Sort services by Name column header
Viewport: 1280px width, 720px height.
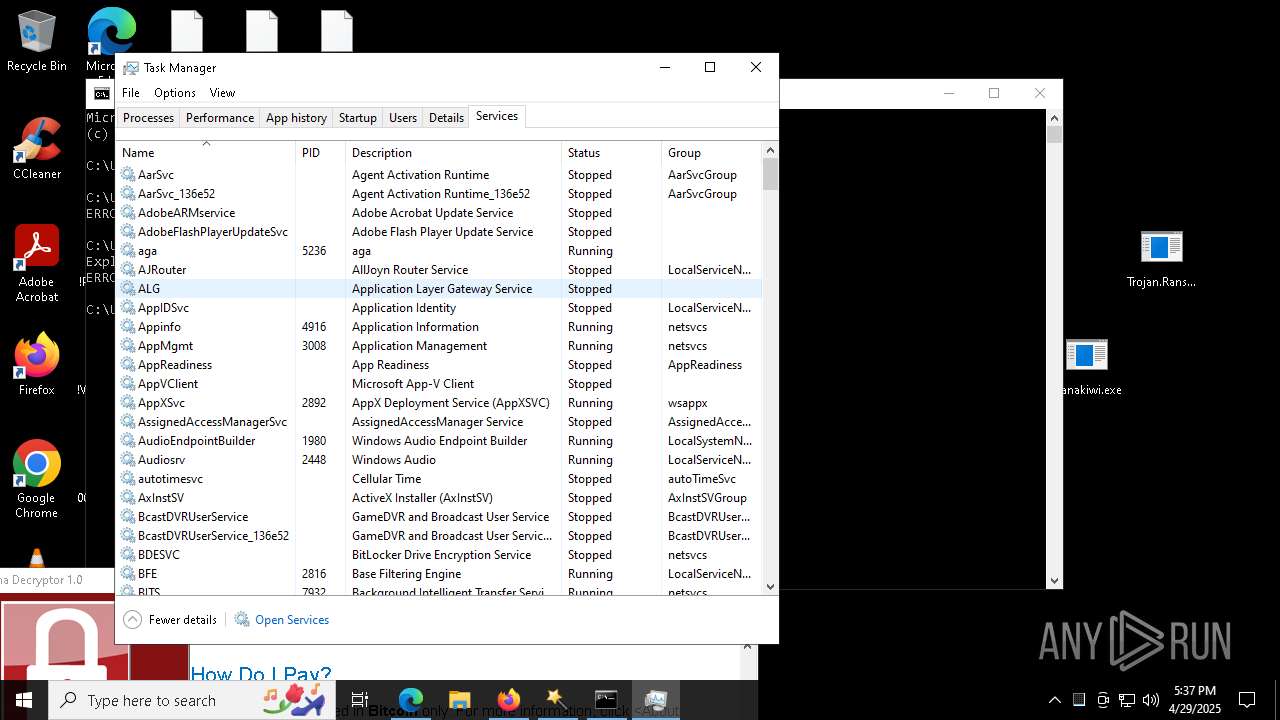point(206,152)
